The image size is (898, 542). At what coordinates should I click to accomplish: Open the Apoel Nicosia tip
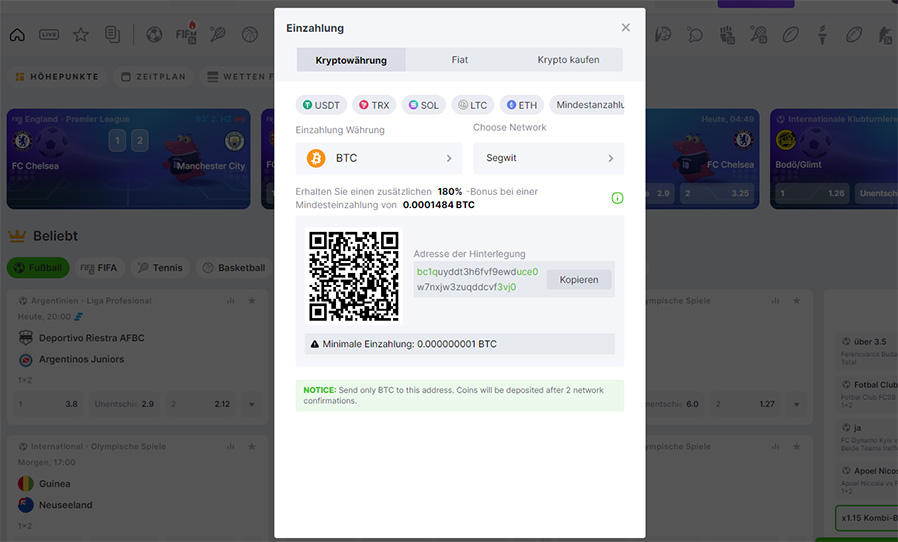pos(869,480)
